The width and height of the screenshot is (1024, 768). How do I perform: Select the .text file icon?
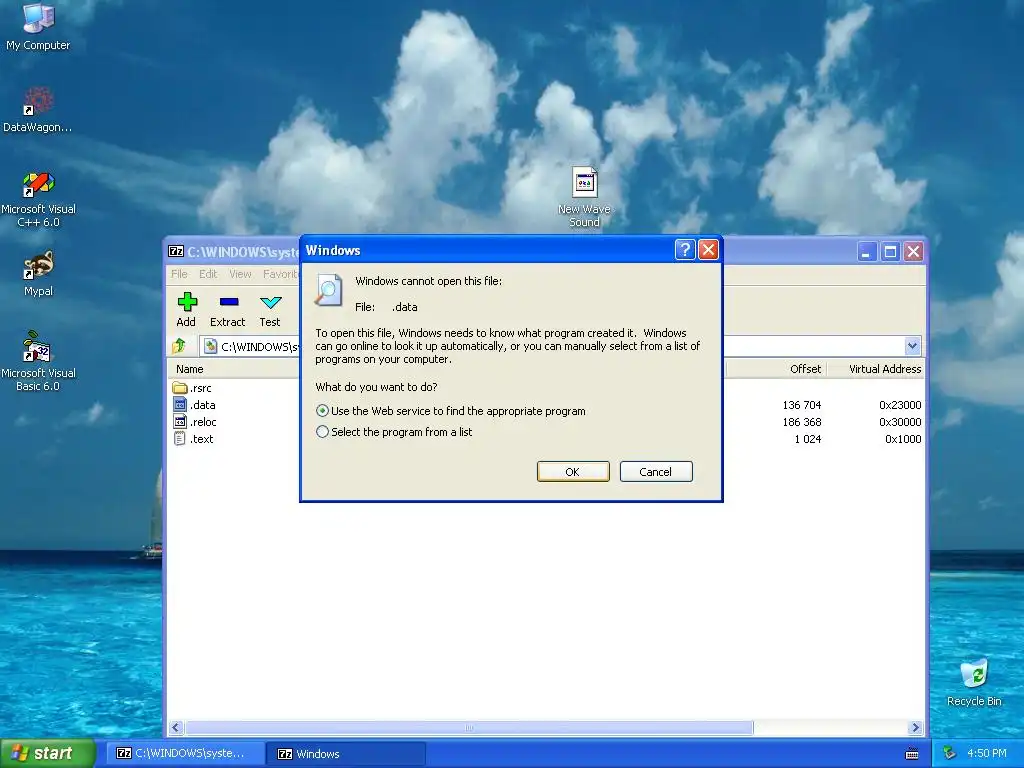click(180, 439)
